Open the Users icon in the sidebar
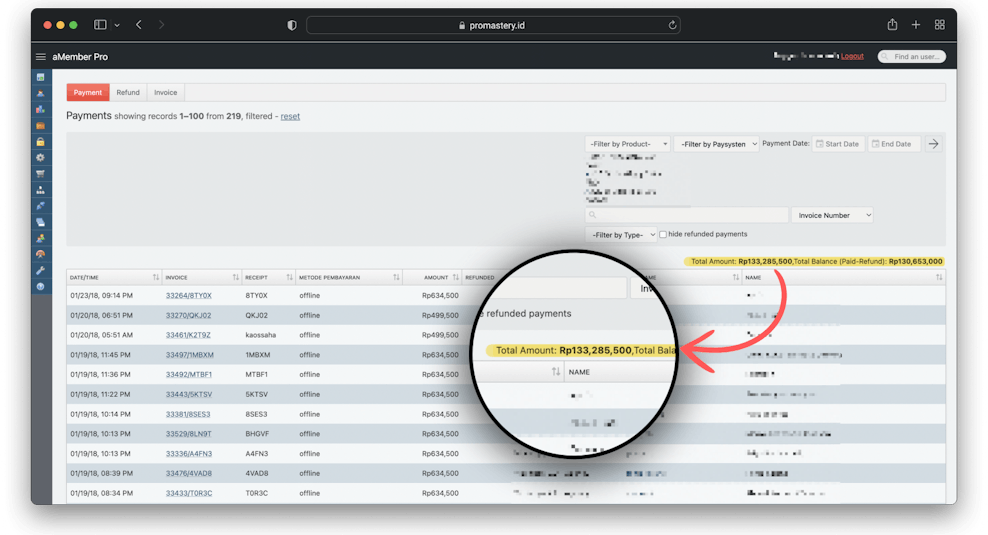The height and width of the screenshot is (535, 988). click(x=40, y=93)
